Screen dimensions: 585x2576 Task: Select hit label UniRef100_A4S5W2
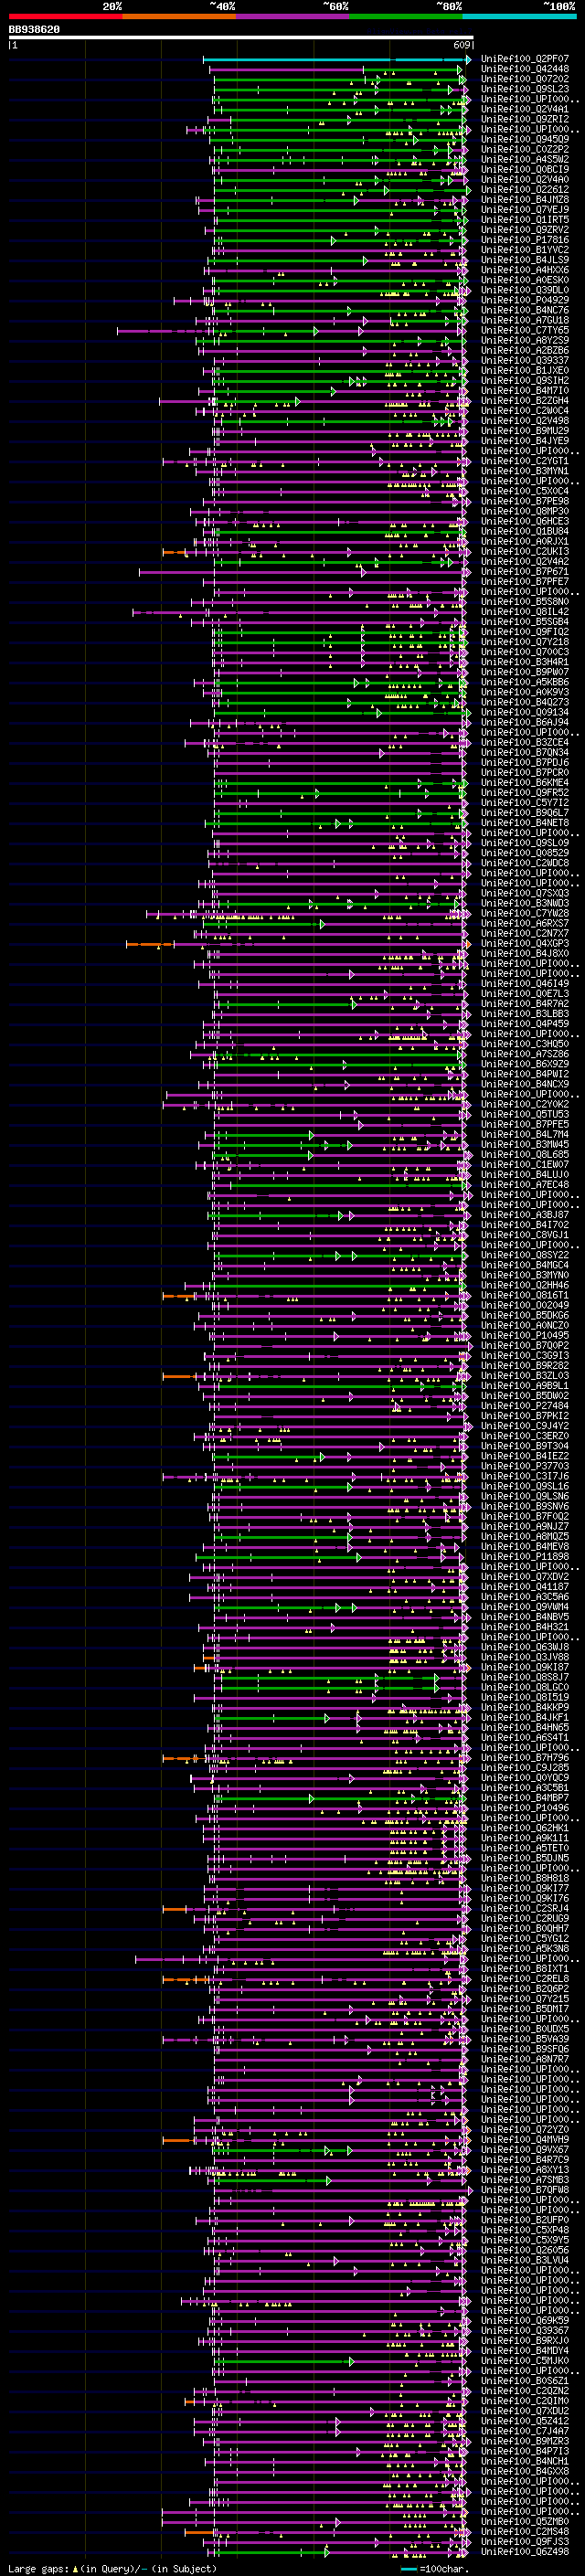pyautogui.click(x=524, y=160)
